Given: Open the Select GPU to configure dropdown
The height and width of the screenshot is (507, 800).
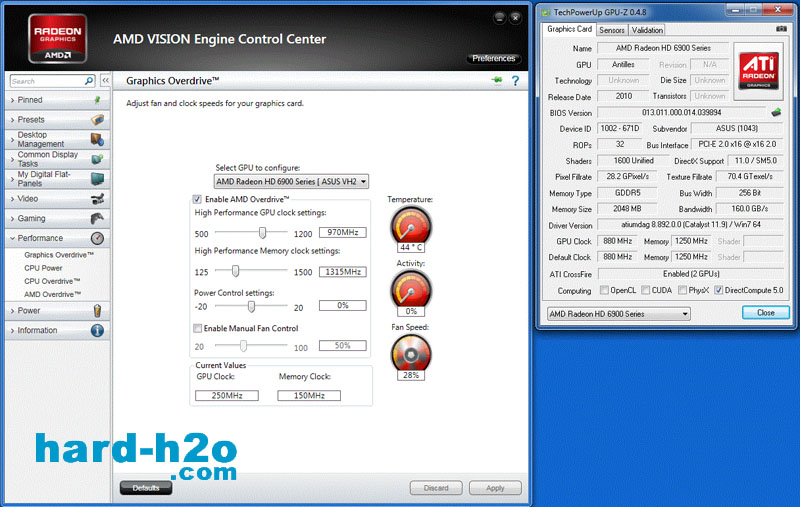Looking at the screenshot, I should tap(291, 182).
